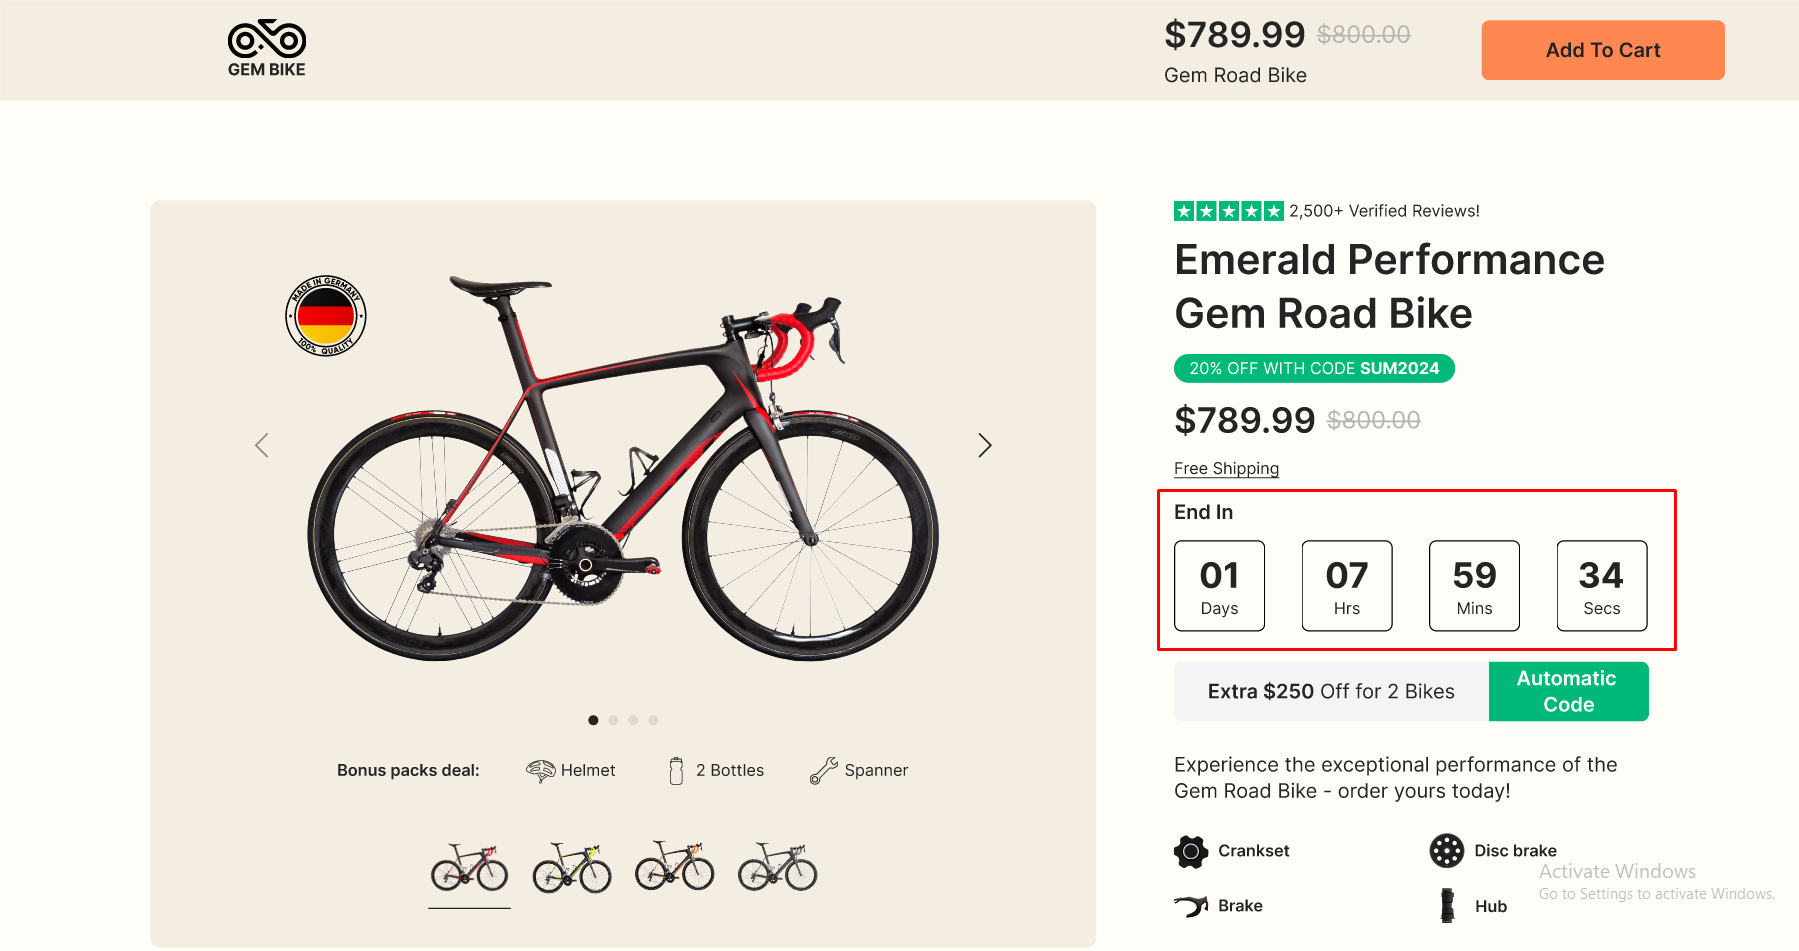Viewport: 1799px width, 951px height.
Task: Open the Free Shipping link
Action: click(x=1226, y=468)
